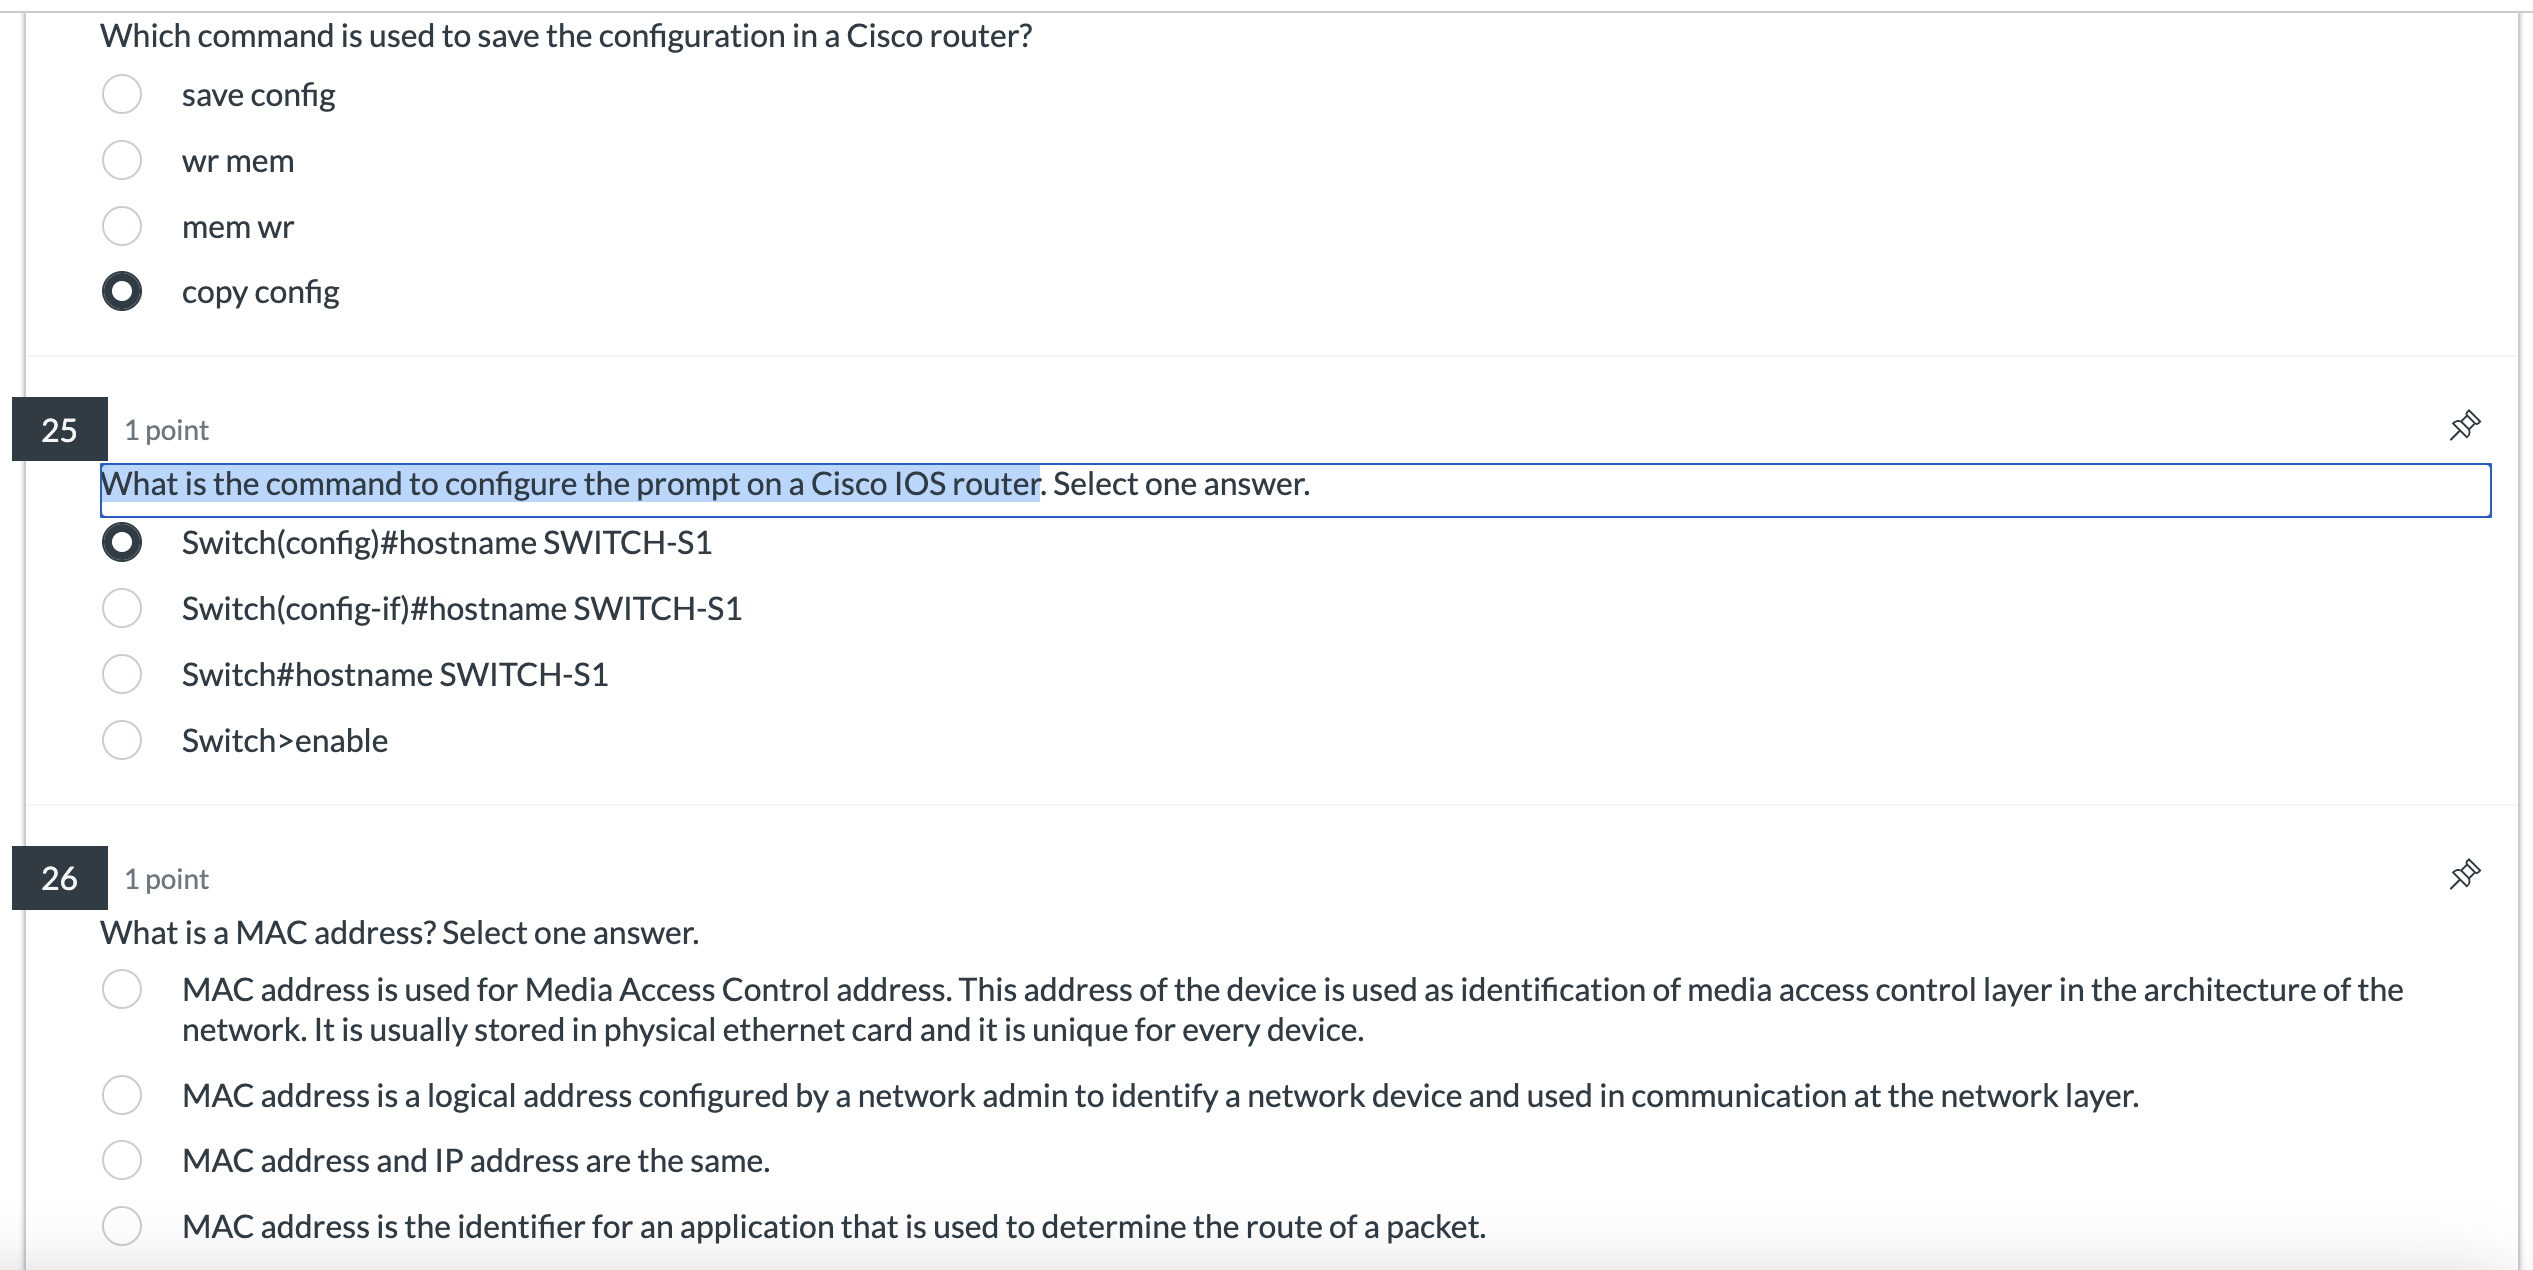Select the 'save config' answer option
Image resolution: width=2533 pixels, height=1270 pixels.
pos(121,92)
